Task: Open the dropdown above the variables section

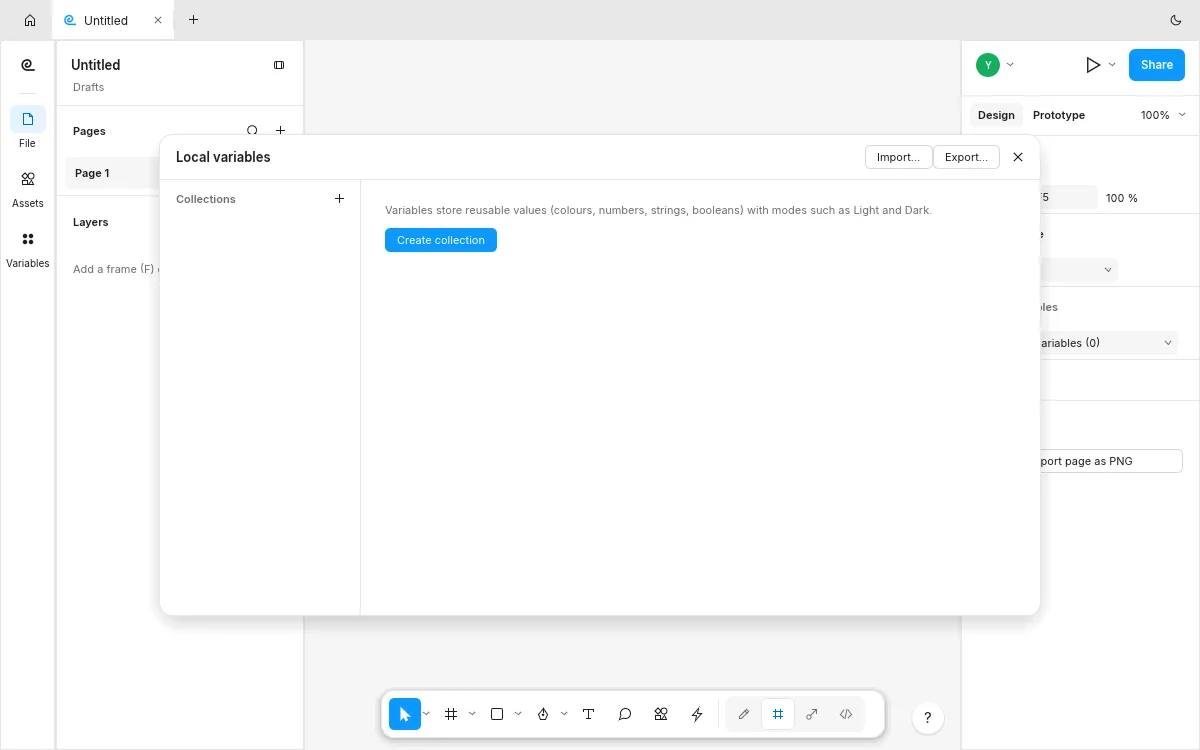Action: [x=1079, y=270]
